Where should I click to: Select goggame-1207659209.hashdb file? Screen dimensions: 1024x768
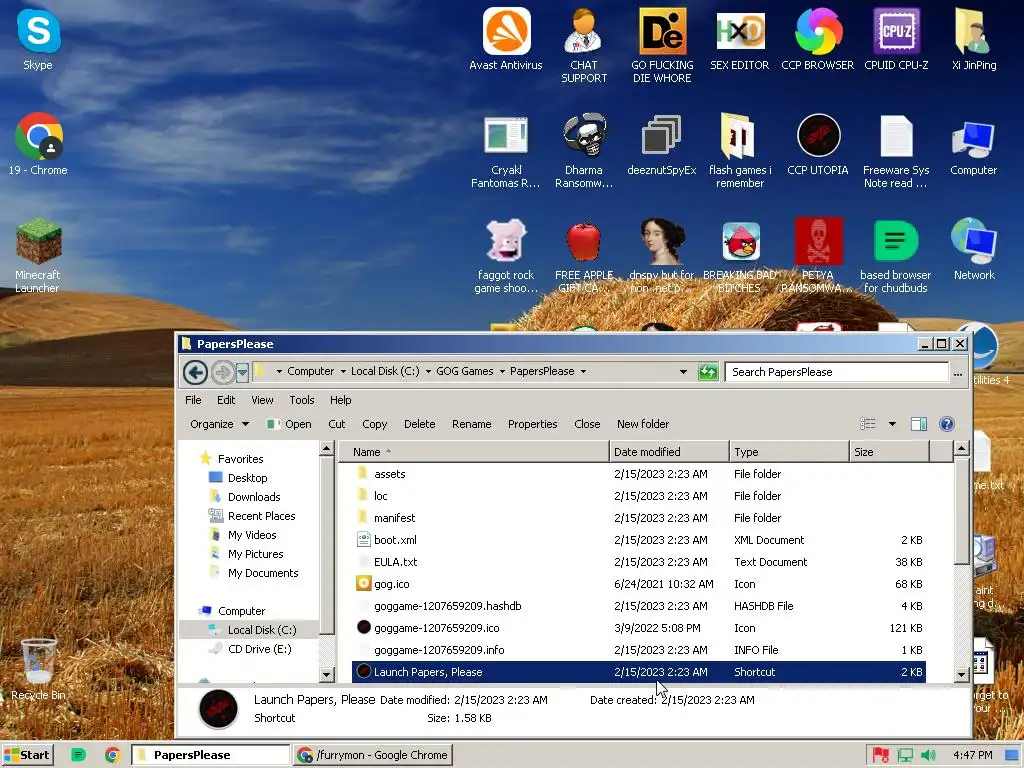point(639,606)
